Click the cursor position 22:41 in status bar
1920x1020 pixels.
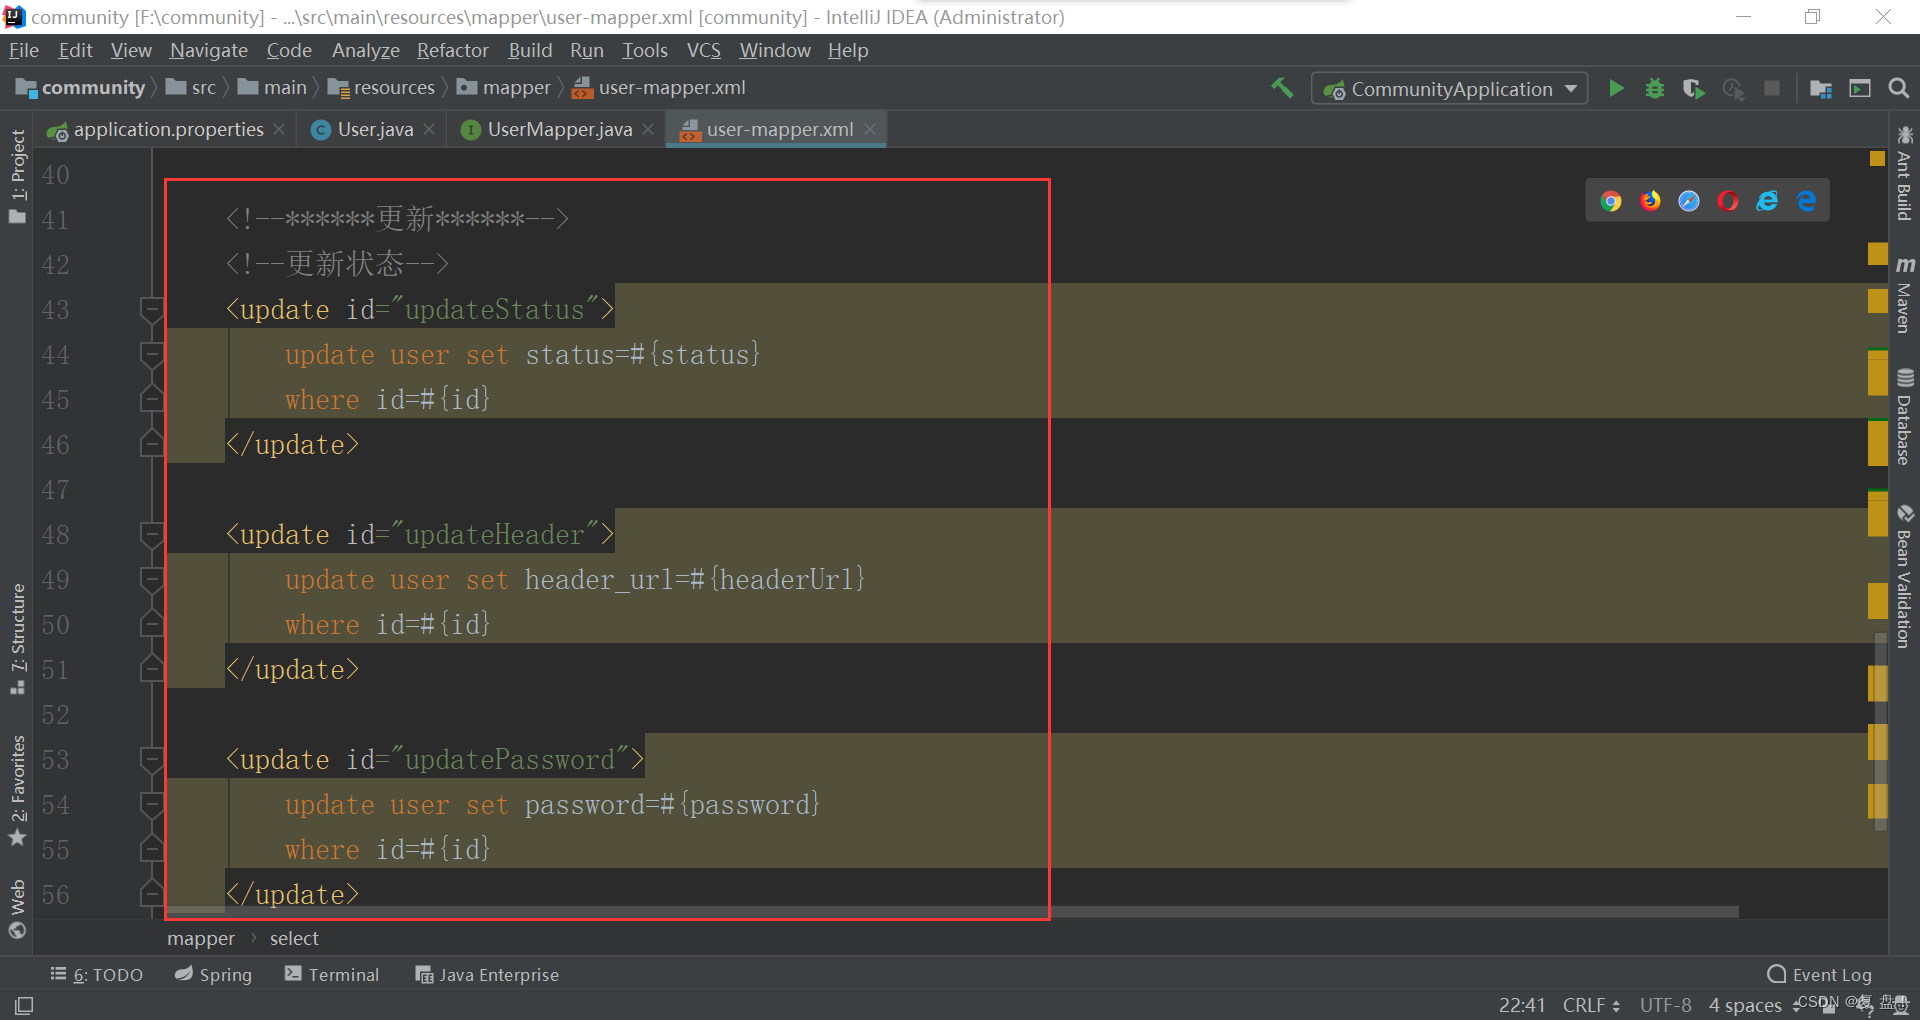coord(1522,1005)
